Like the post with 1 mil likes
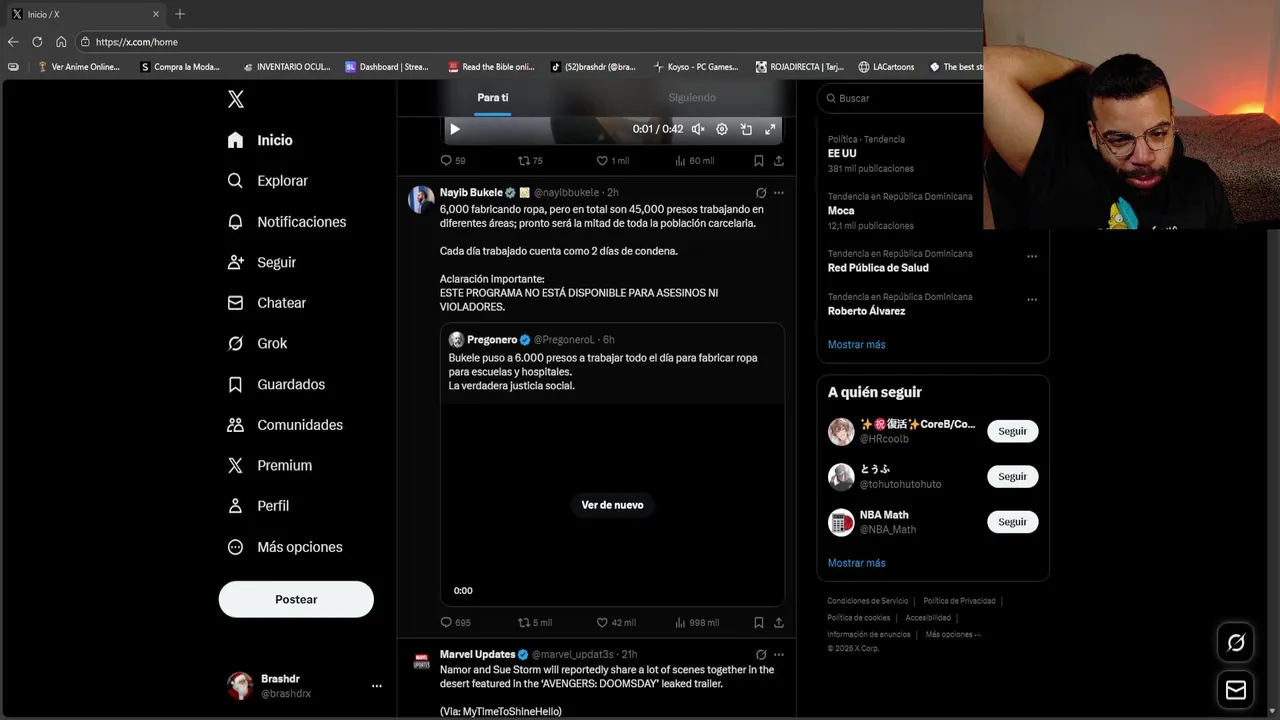 point(613,160)
